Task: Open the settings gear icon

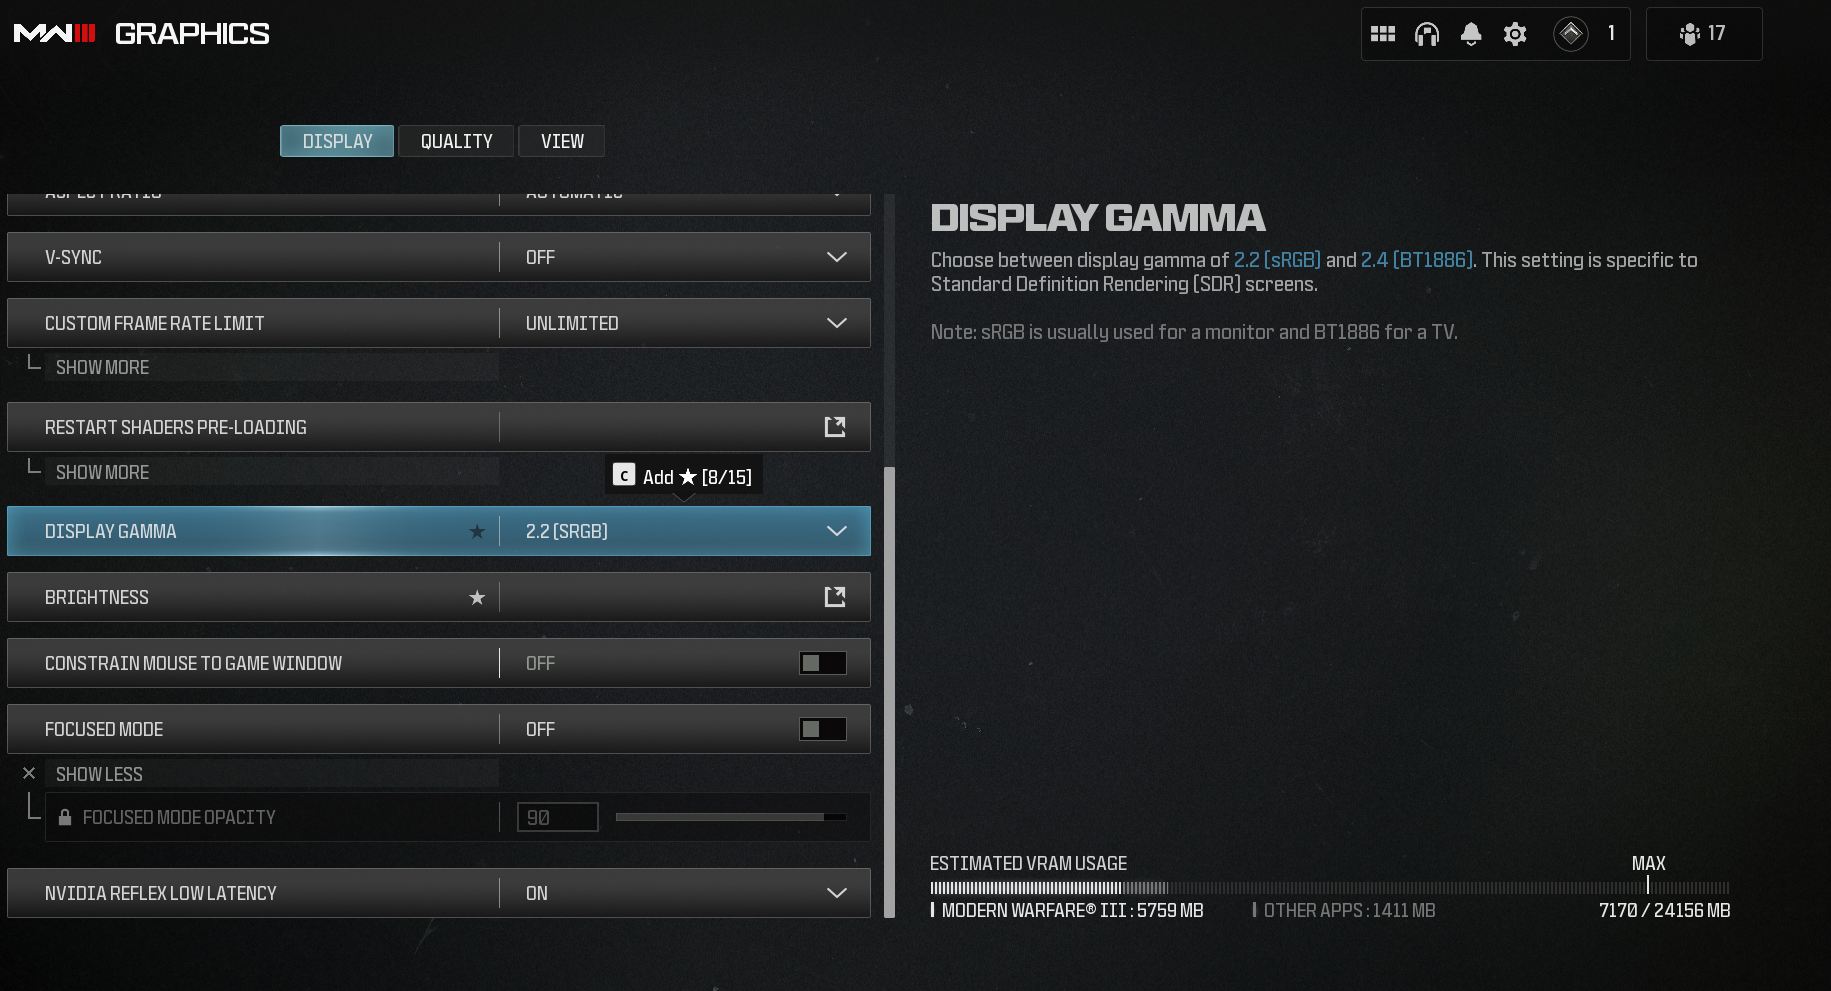Action: (1515, 34)
